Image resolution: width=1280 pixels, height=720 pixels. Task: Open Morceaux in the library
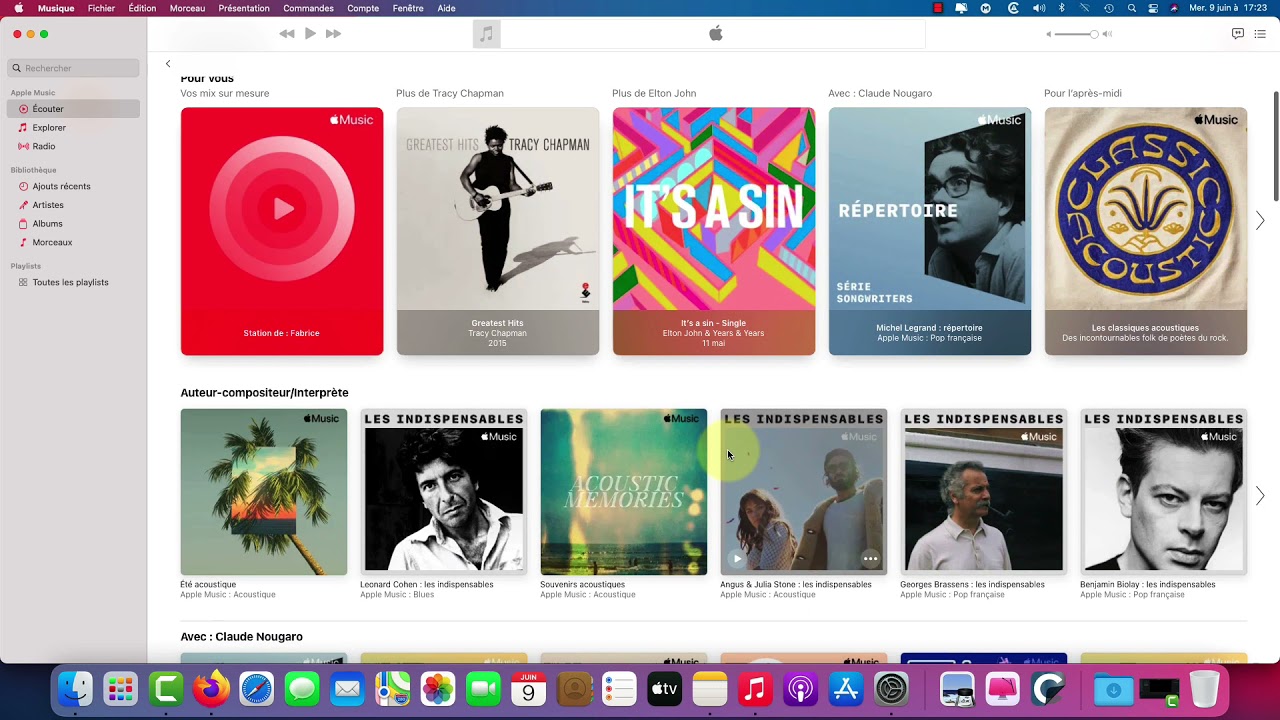74,242
